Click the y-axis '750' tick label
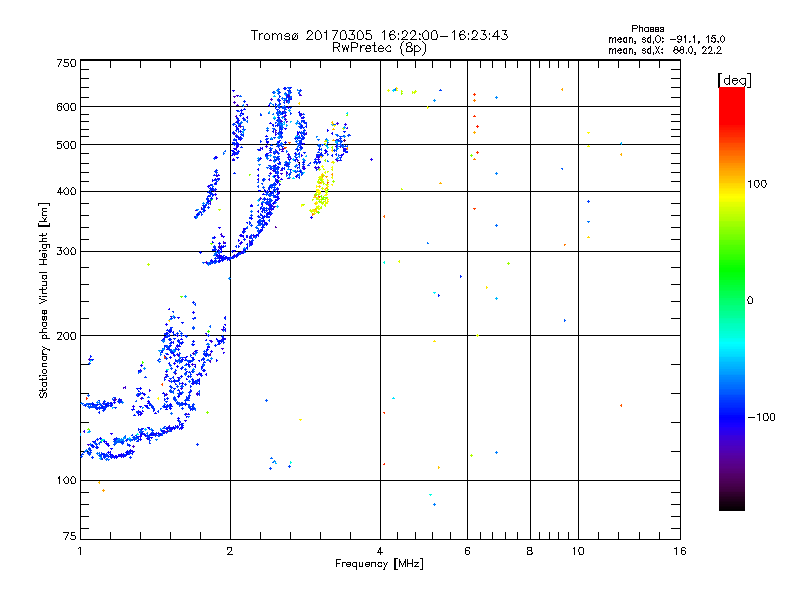The height and width of the screenshot is (600, 800). point(66,63)
